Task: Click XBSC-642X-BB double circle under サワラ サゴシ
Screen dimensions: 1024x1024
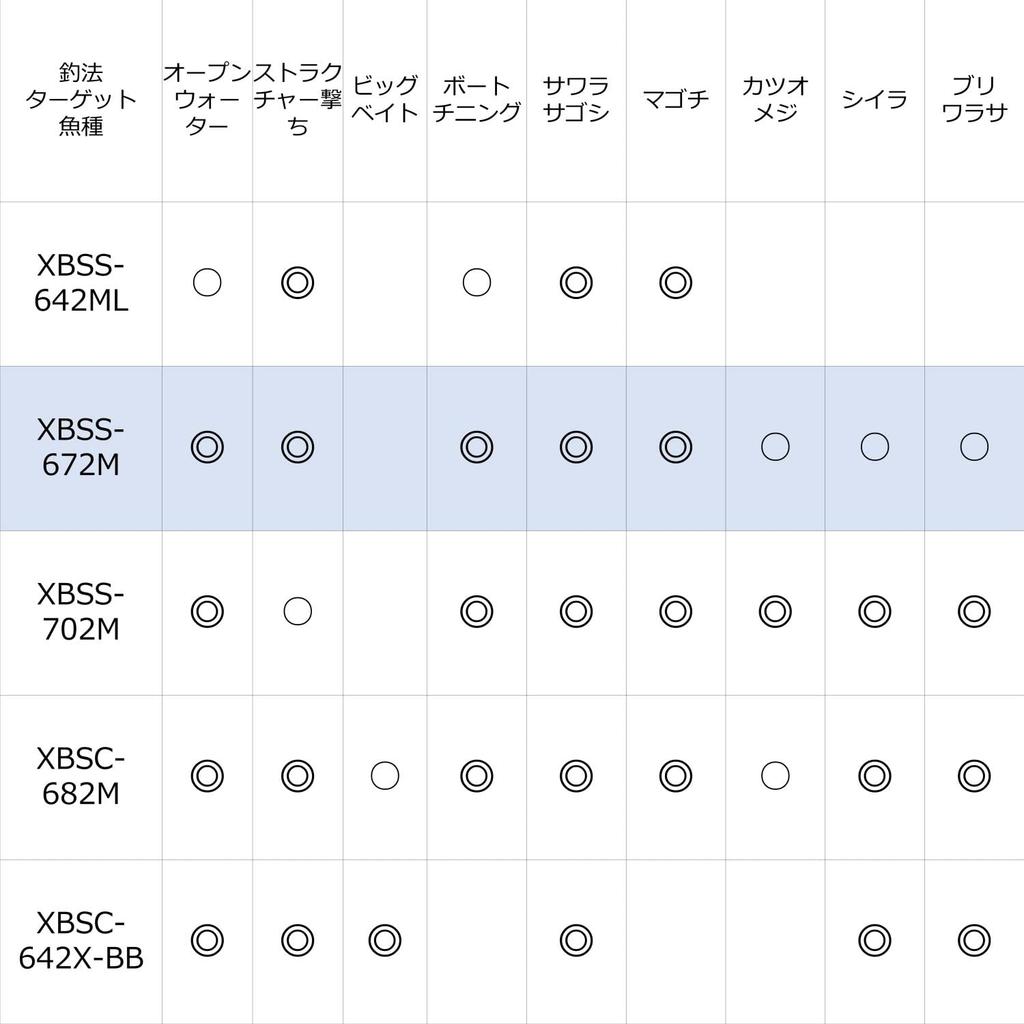Action: tap(576, 940)
